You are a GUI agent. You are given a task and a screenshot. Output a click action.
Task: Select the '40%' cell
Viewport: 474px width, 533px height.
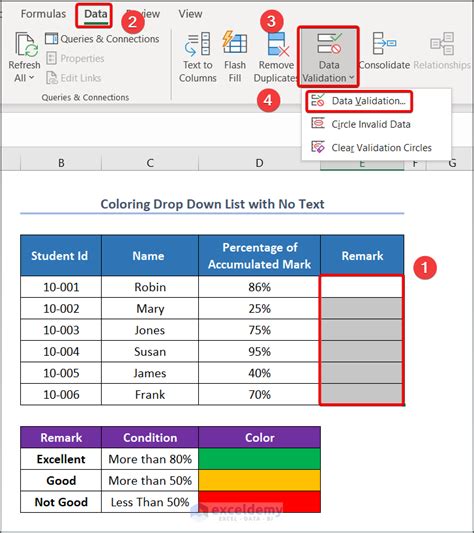[x=259, y=373]
